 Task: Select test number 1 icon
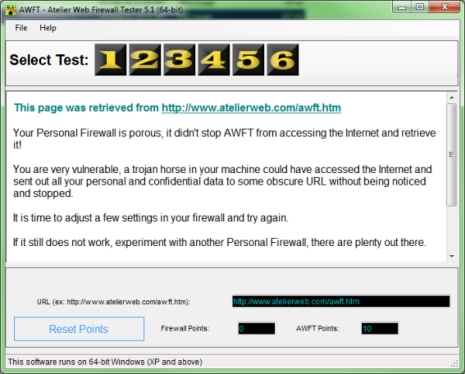[x=111, y=60]
